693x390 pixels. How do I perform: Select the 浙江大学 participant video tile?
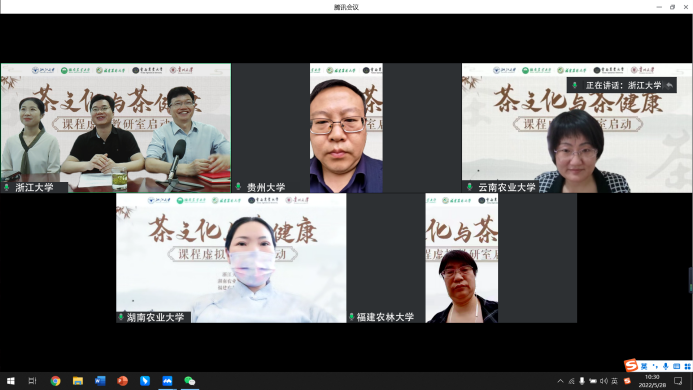click(x=116, y=128)
